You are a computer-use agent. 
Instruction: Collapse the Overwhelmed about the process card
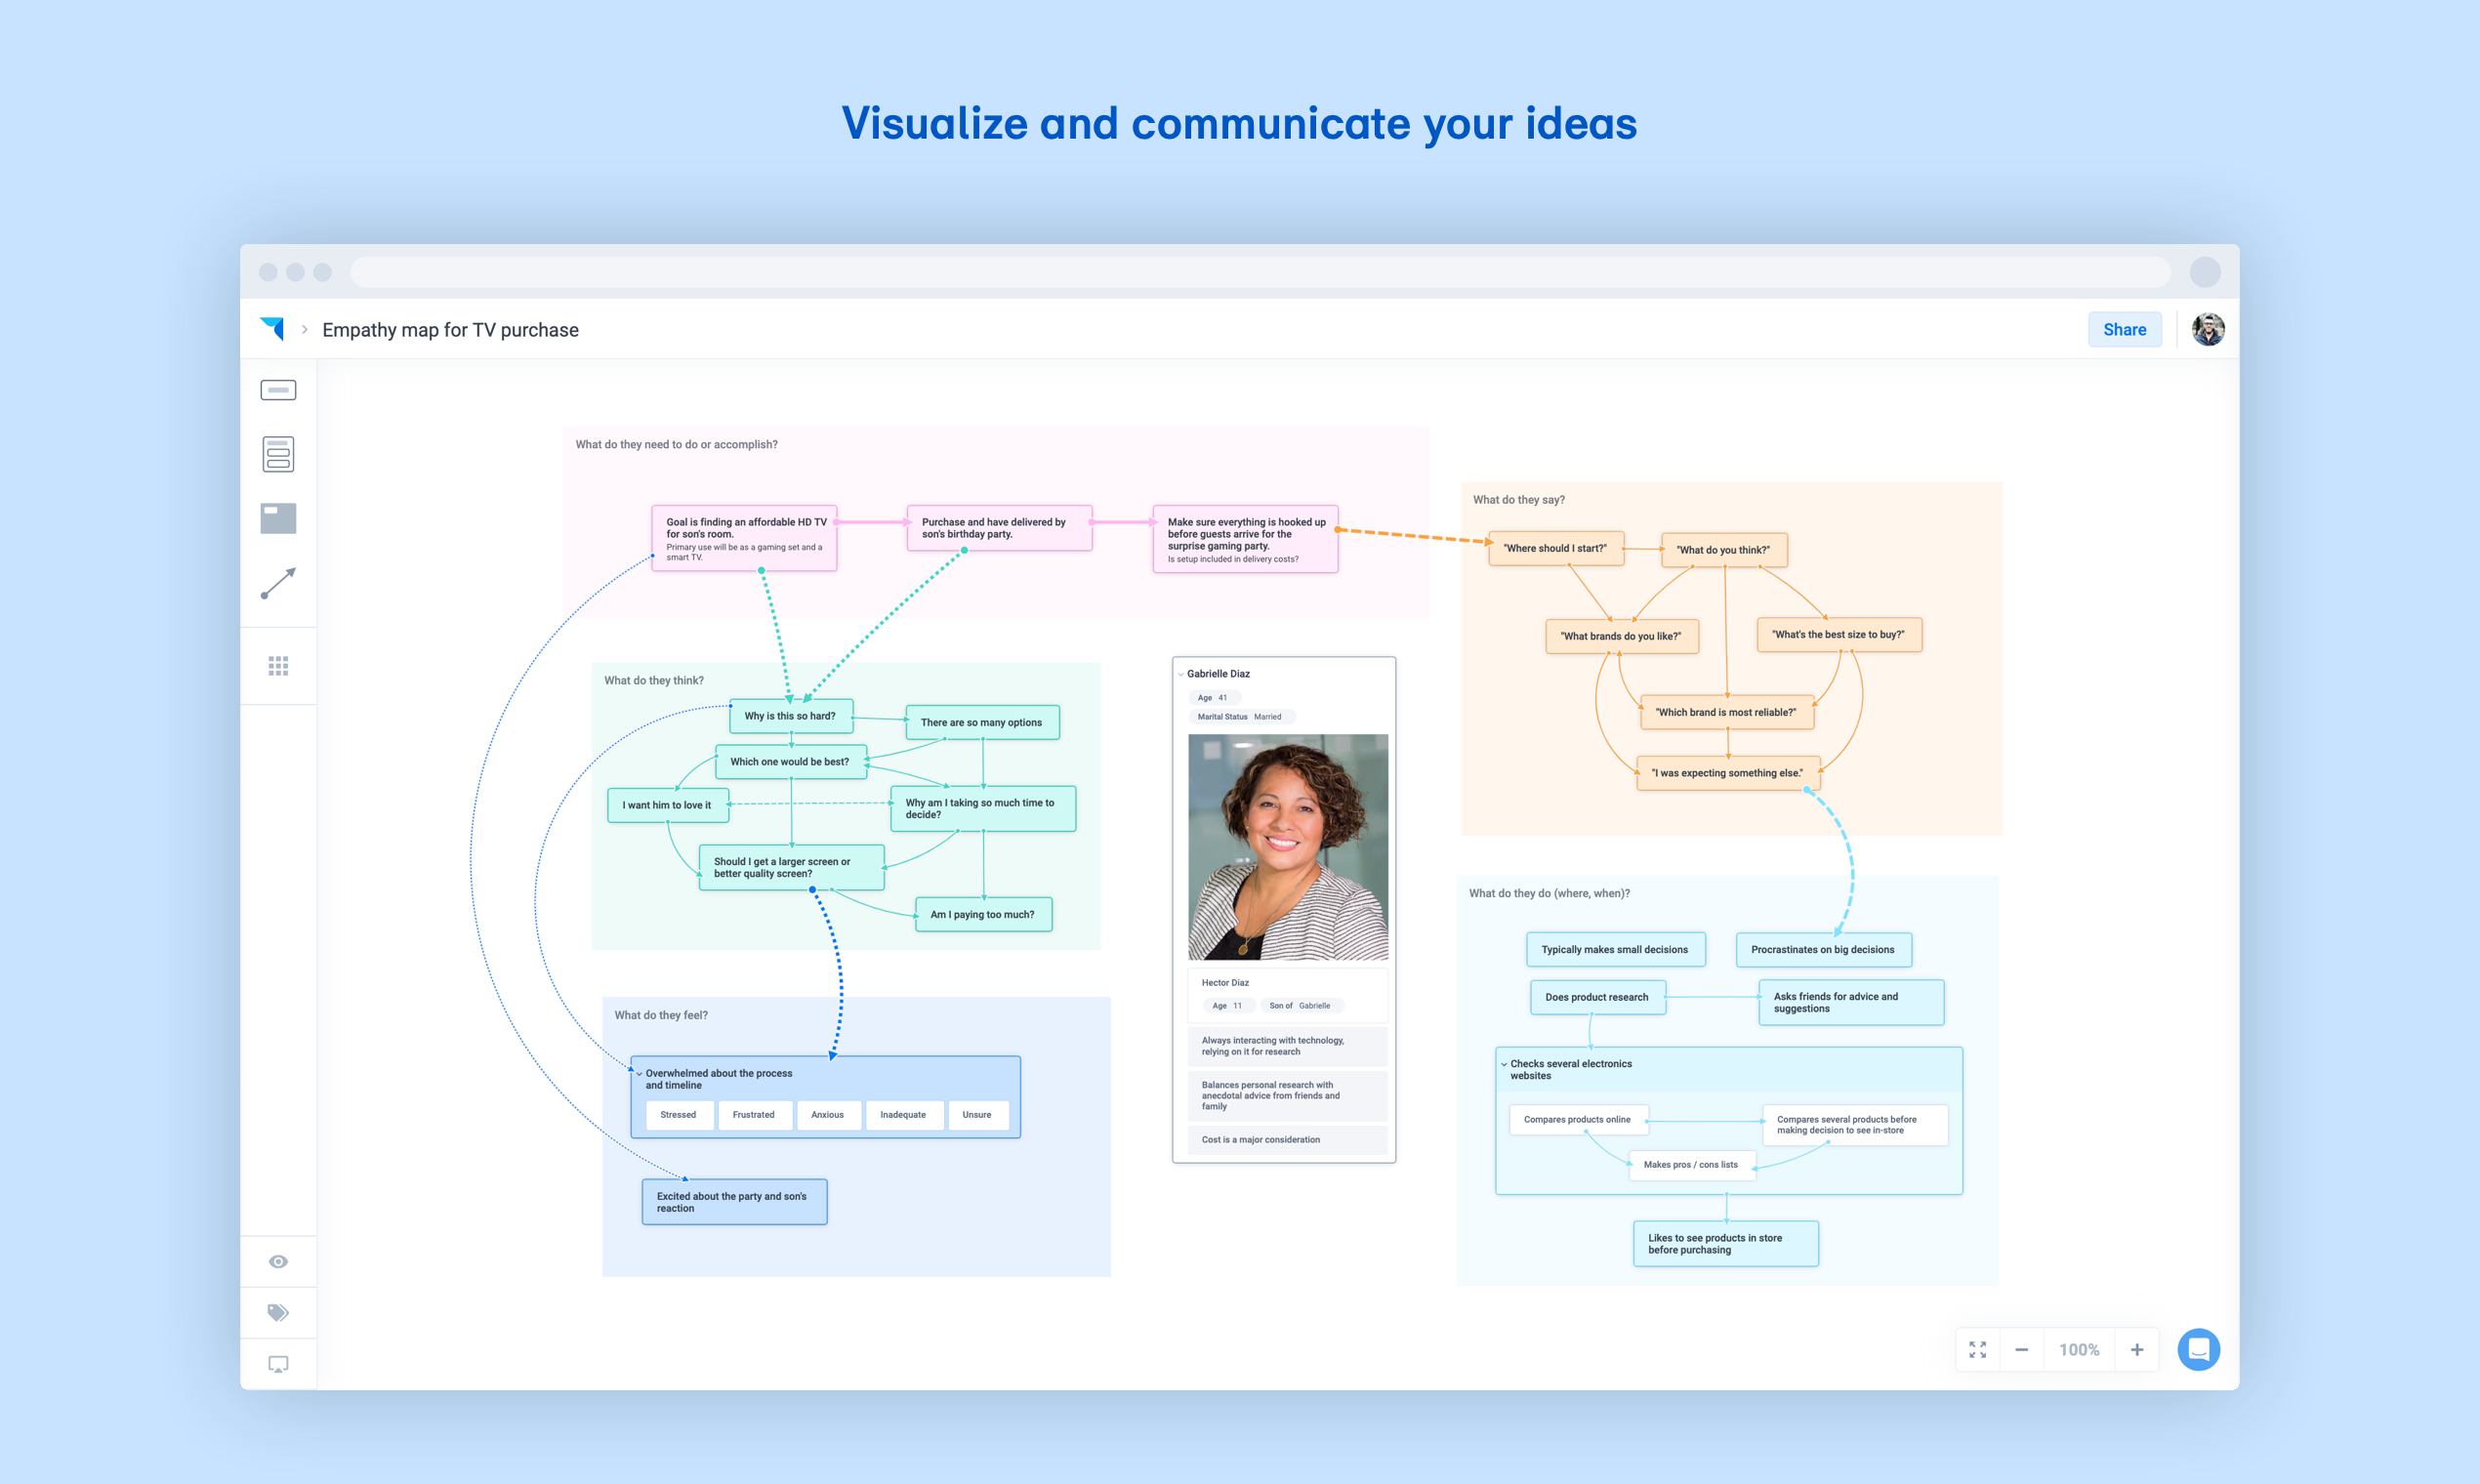point(639,1074)
